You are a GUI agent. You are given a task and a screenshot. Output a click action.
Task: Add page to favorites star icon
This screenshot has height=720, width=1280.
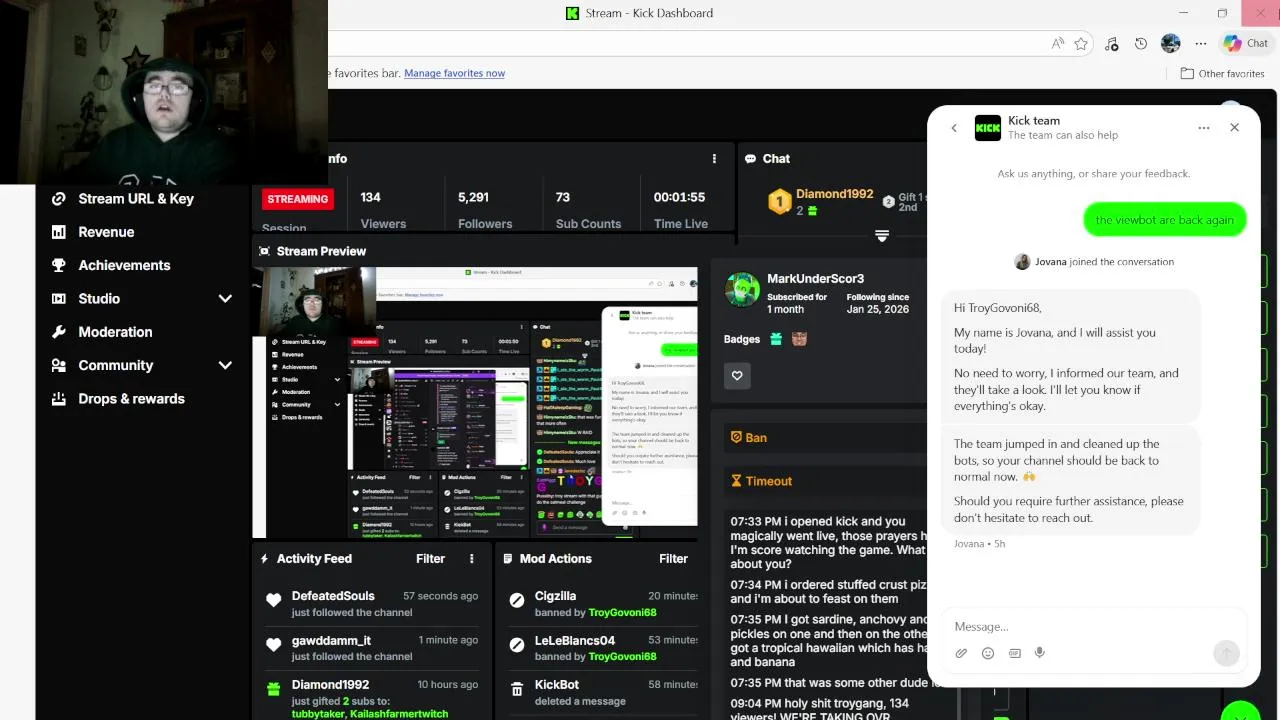coord(1081,44)
